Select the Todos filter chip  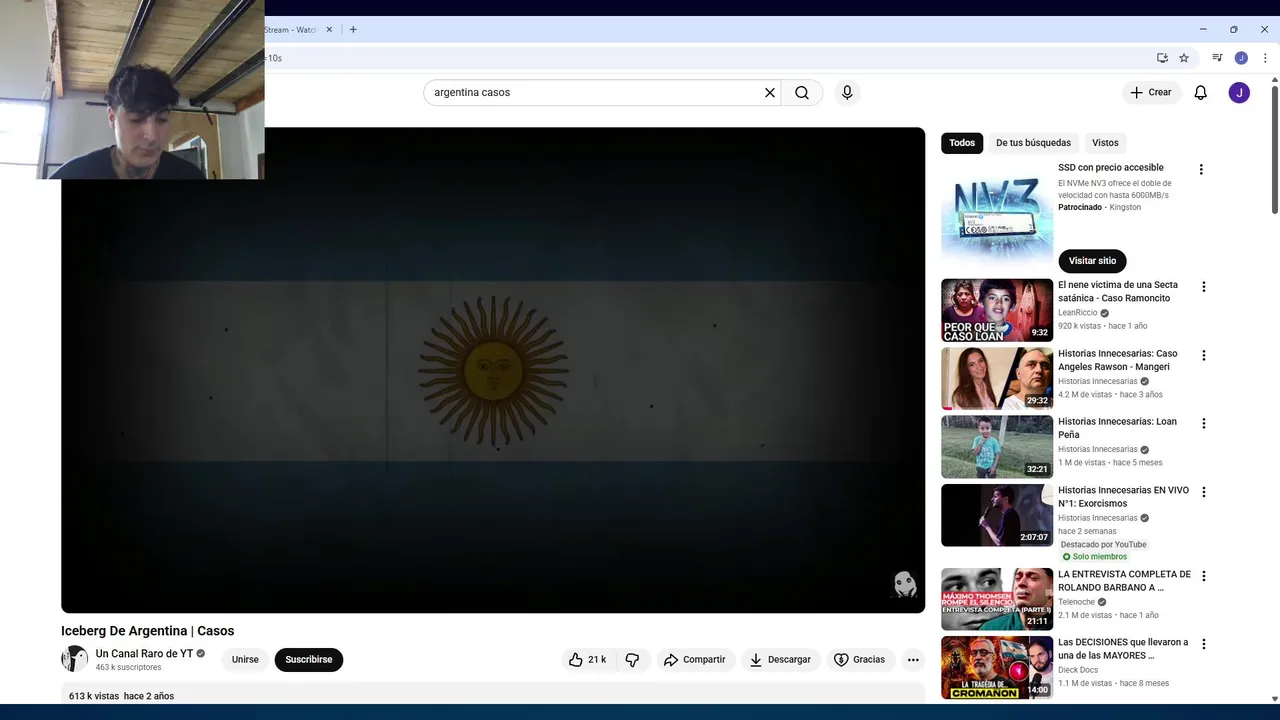[x=962, y=143]
